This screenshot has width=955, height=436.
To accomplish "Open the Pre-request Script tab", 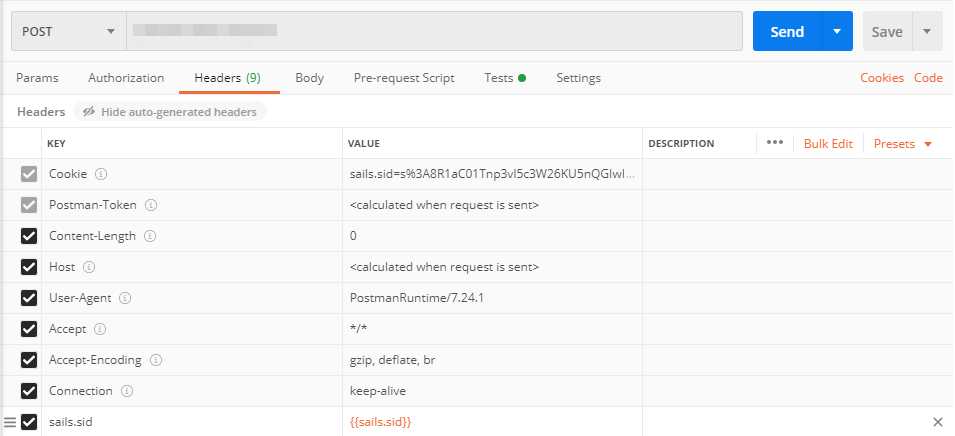I will 404,78.
